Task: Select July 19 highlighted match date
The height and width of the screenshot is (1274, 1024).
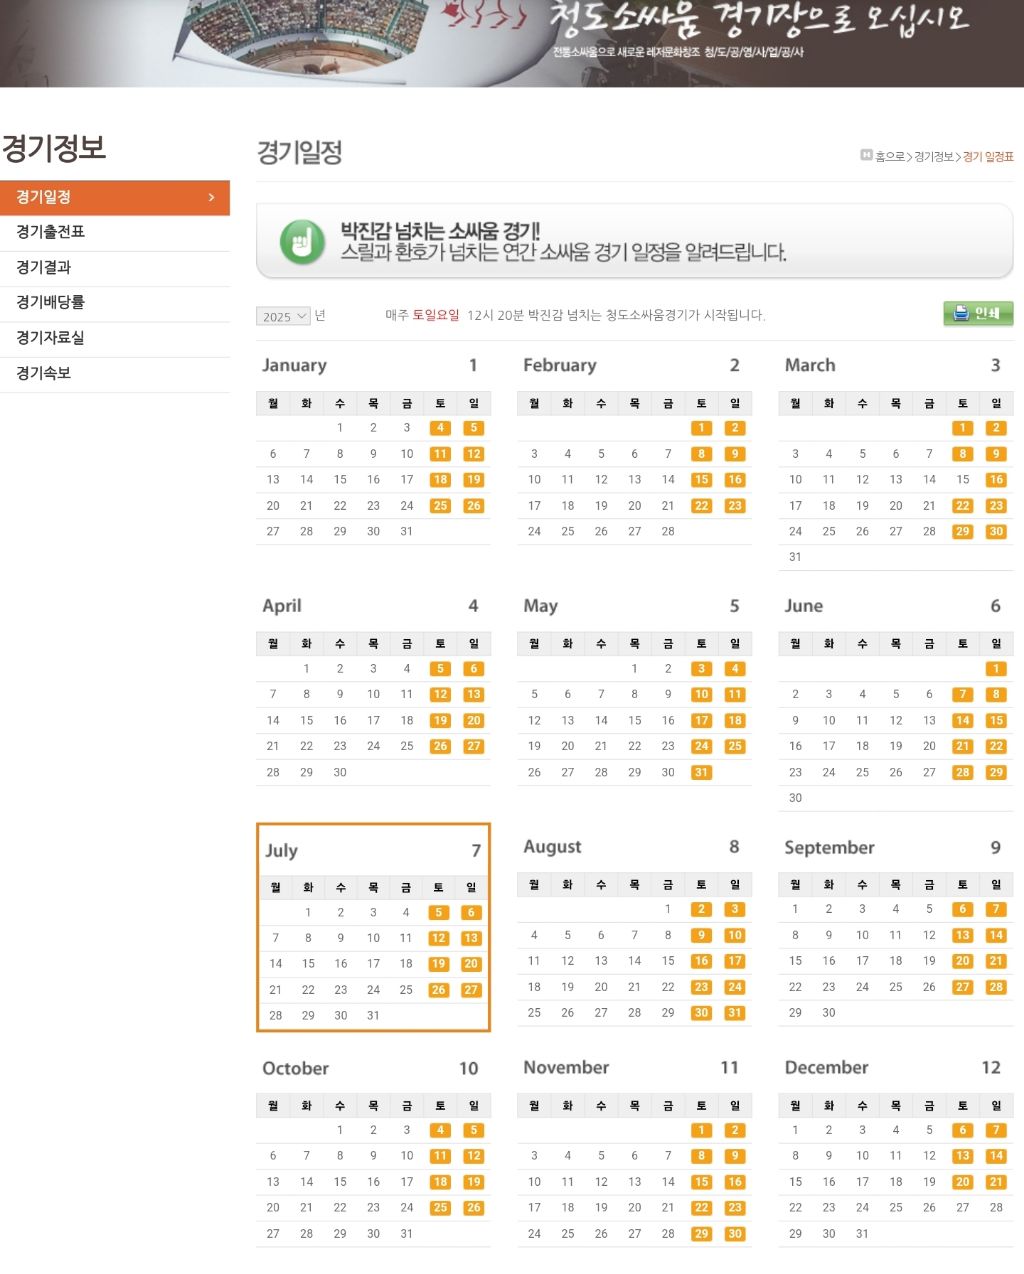Action: tap(438, 964)
